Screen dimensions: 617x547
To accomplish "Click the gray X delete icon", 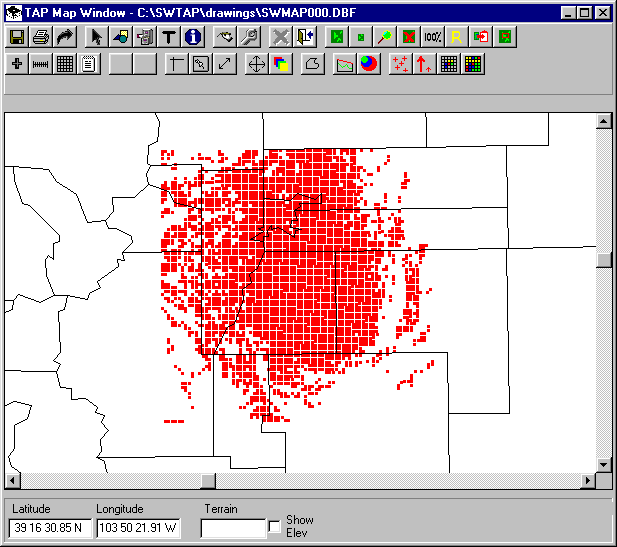I will tap(281, 37).
